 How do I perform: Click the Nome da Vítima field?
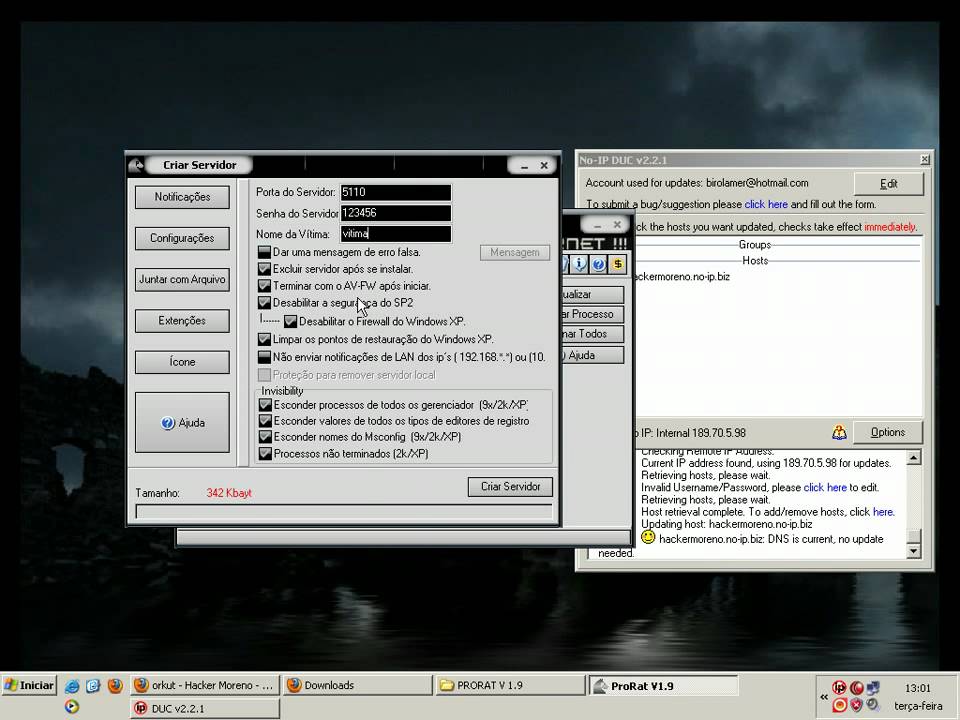click(x=396, y=234)
